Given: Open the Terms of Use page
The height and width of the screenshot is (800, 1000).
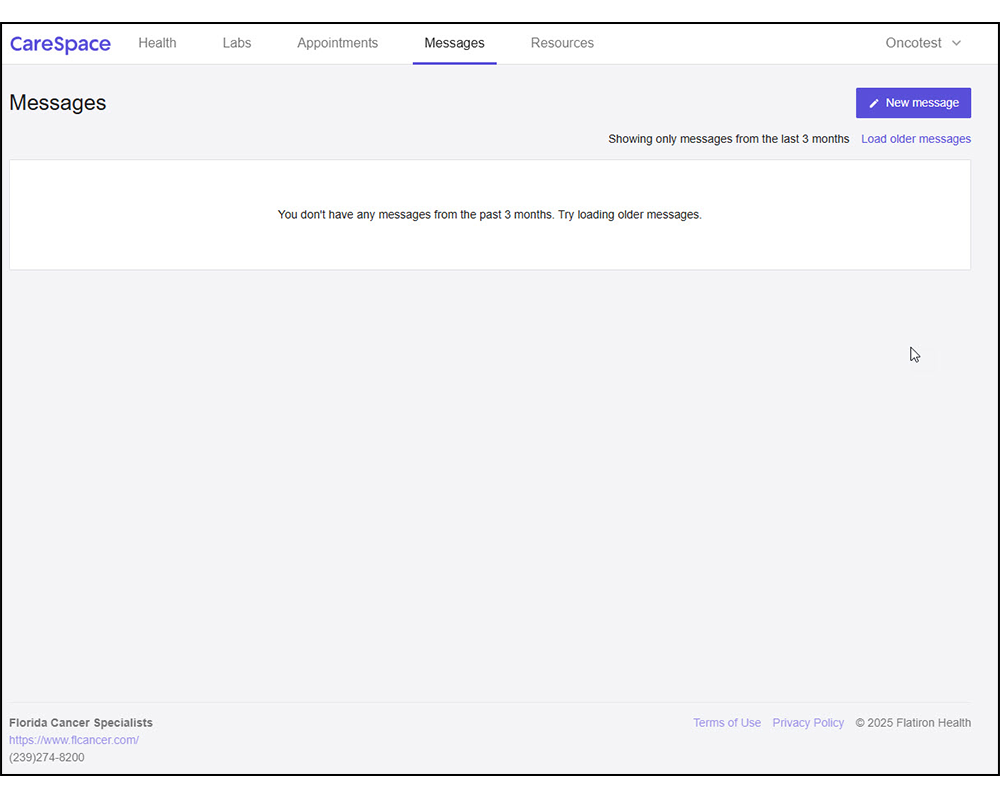Looking at the screenshot, I should (727, 722).
